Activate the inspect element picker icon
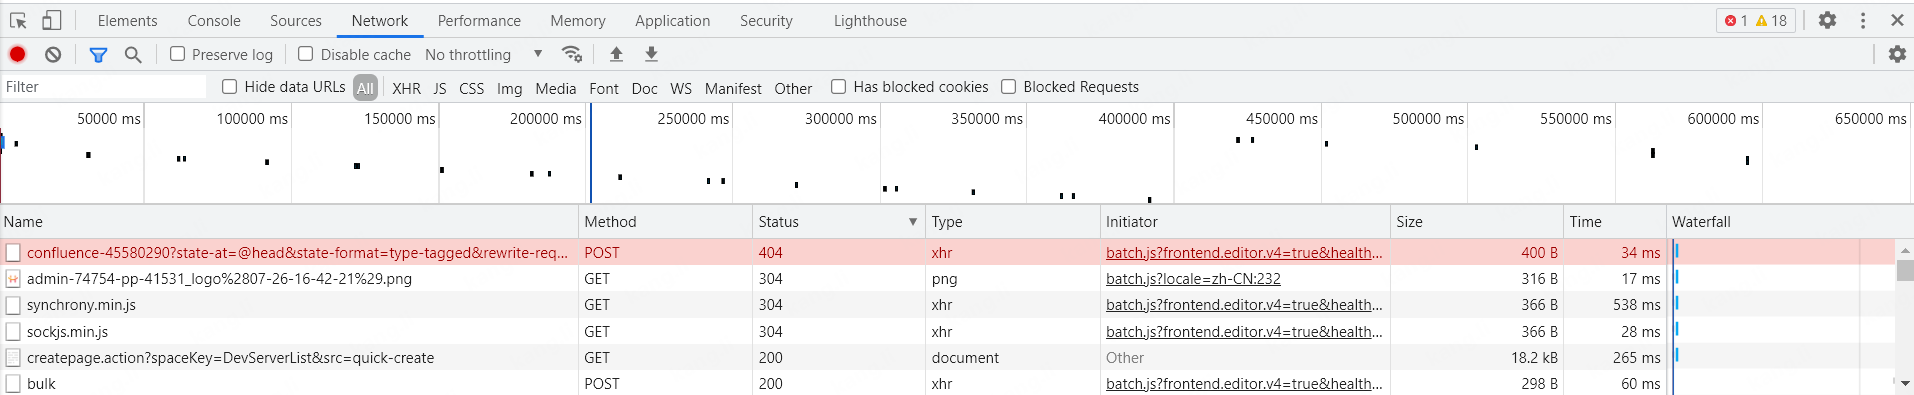 [x=18, y=20]
